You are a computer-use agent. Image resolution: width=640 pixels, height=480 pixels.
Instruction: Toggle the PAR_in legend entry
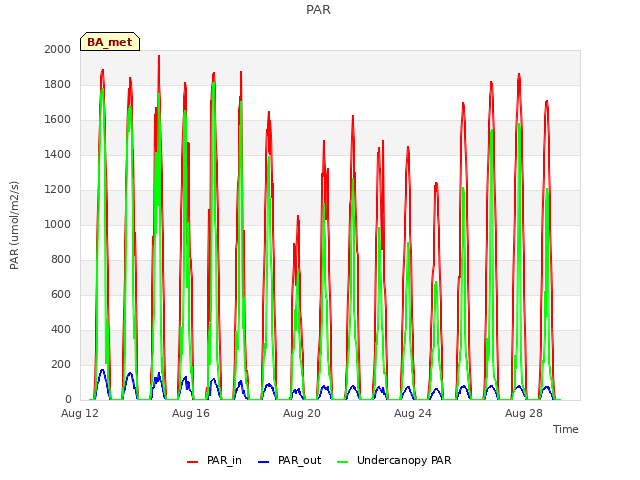click(214, 460)
